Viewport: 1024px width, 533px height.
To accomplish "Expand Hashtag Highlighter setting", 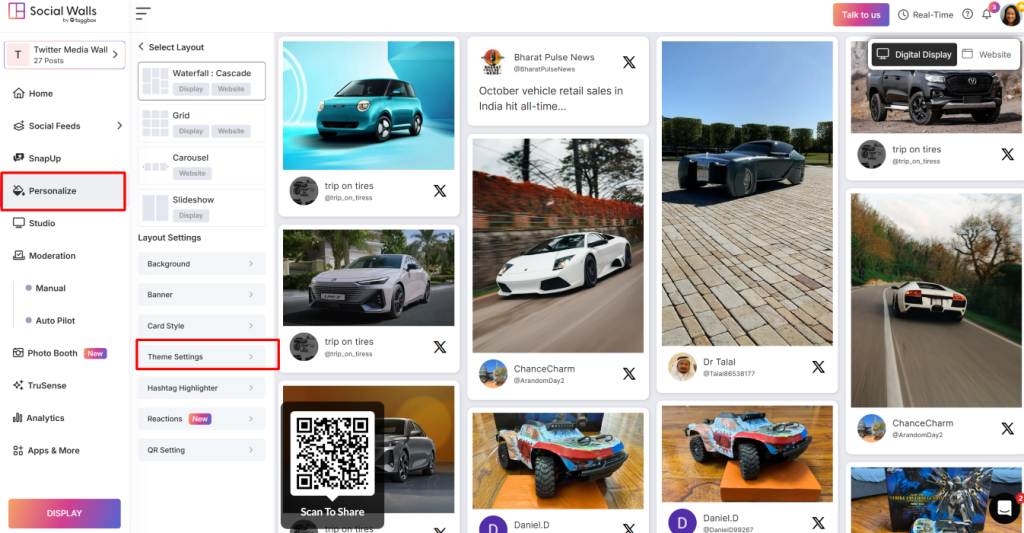I will coord(202,388).
